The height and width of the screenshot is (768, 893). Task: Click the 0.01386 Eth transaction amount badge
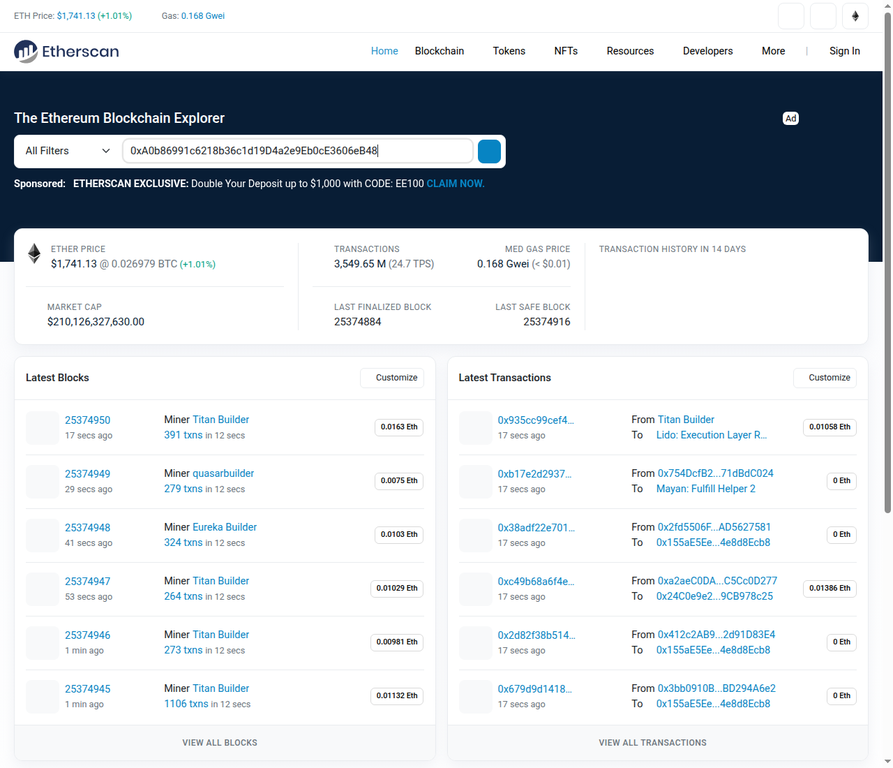830,588
